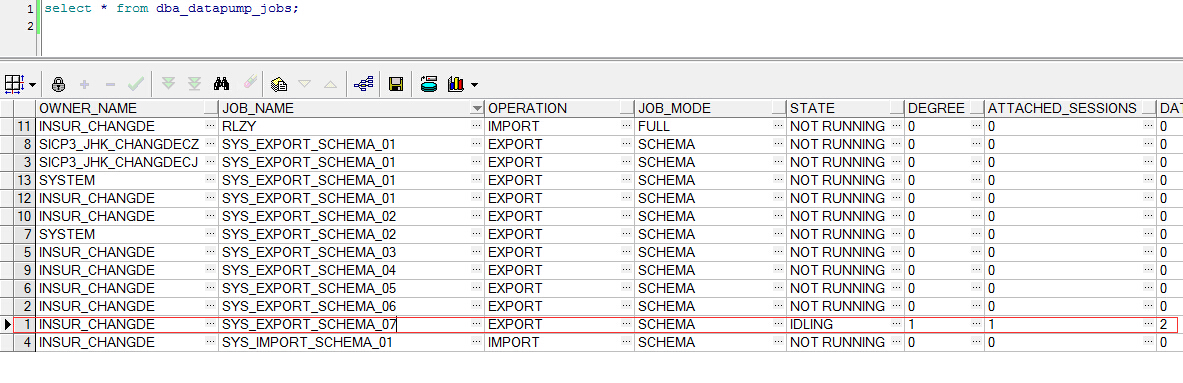1183x383 pixels.
Task: Open the dropdown arrow beside the grid icon
Action: tap(32, 84)
